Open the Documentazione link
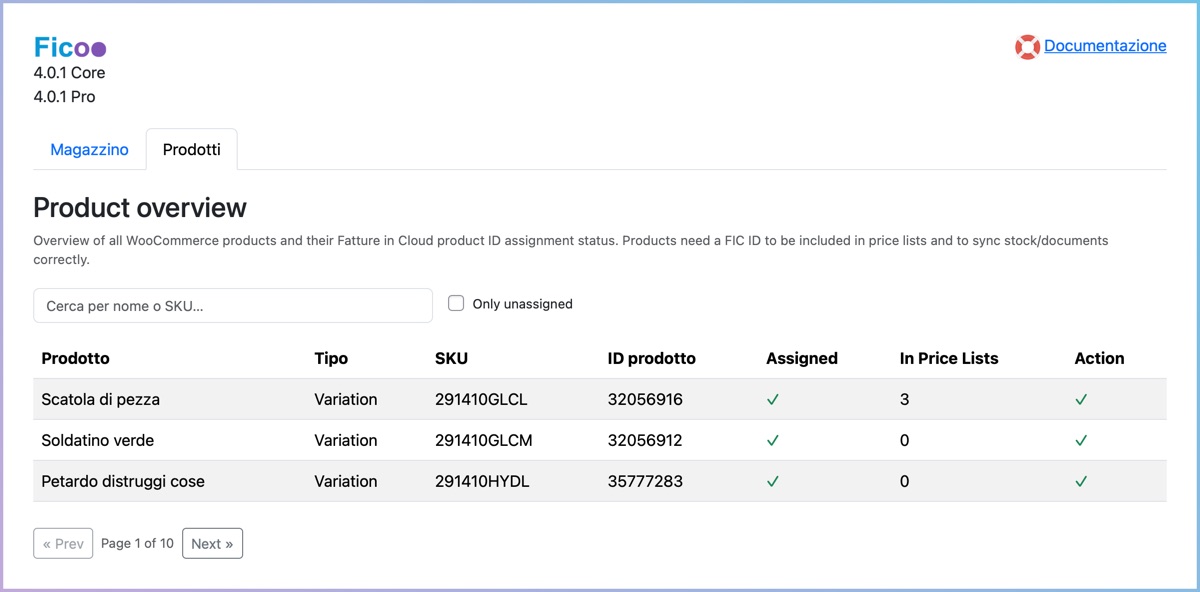 pos(1105,46)
